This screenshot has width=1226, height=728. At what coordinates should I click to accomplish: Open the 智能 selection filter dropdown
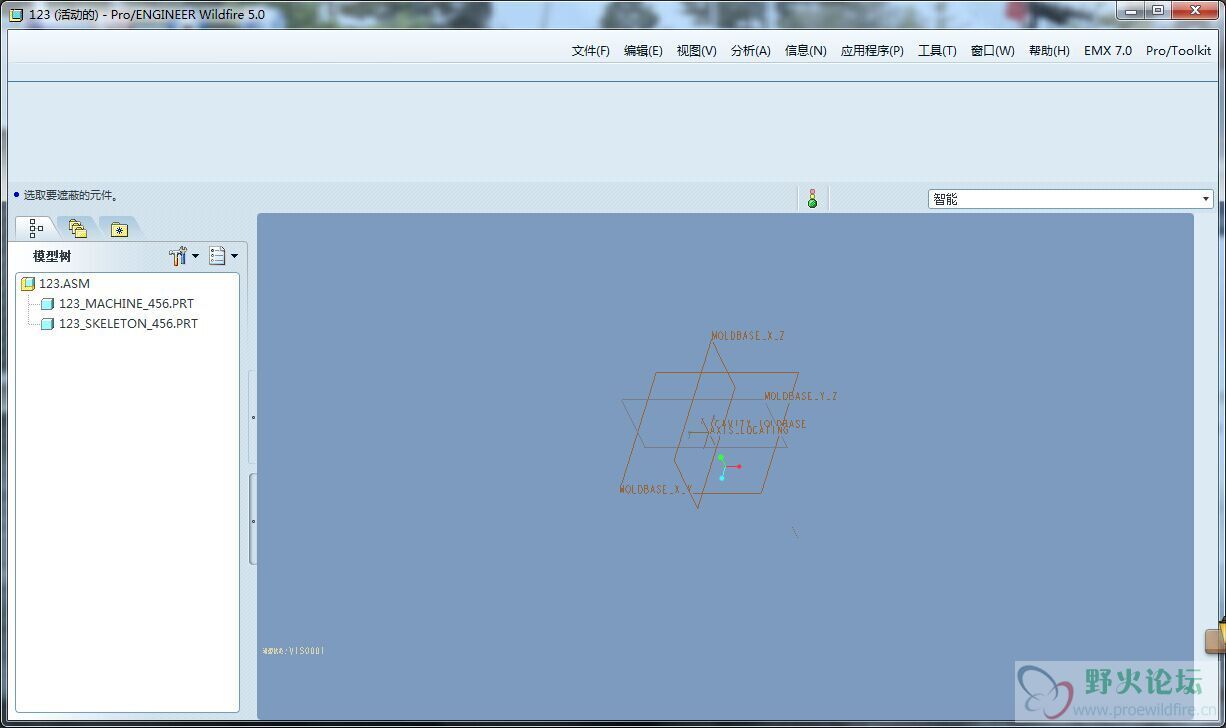pyautogui.click(x=1070, y=199)
